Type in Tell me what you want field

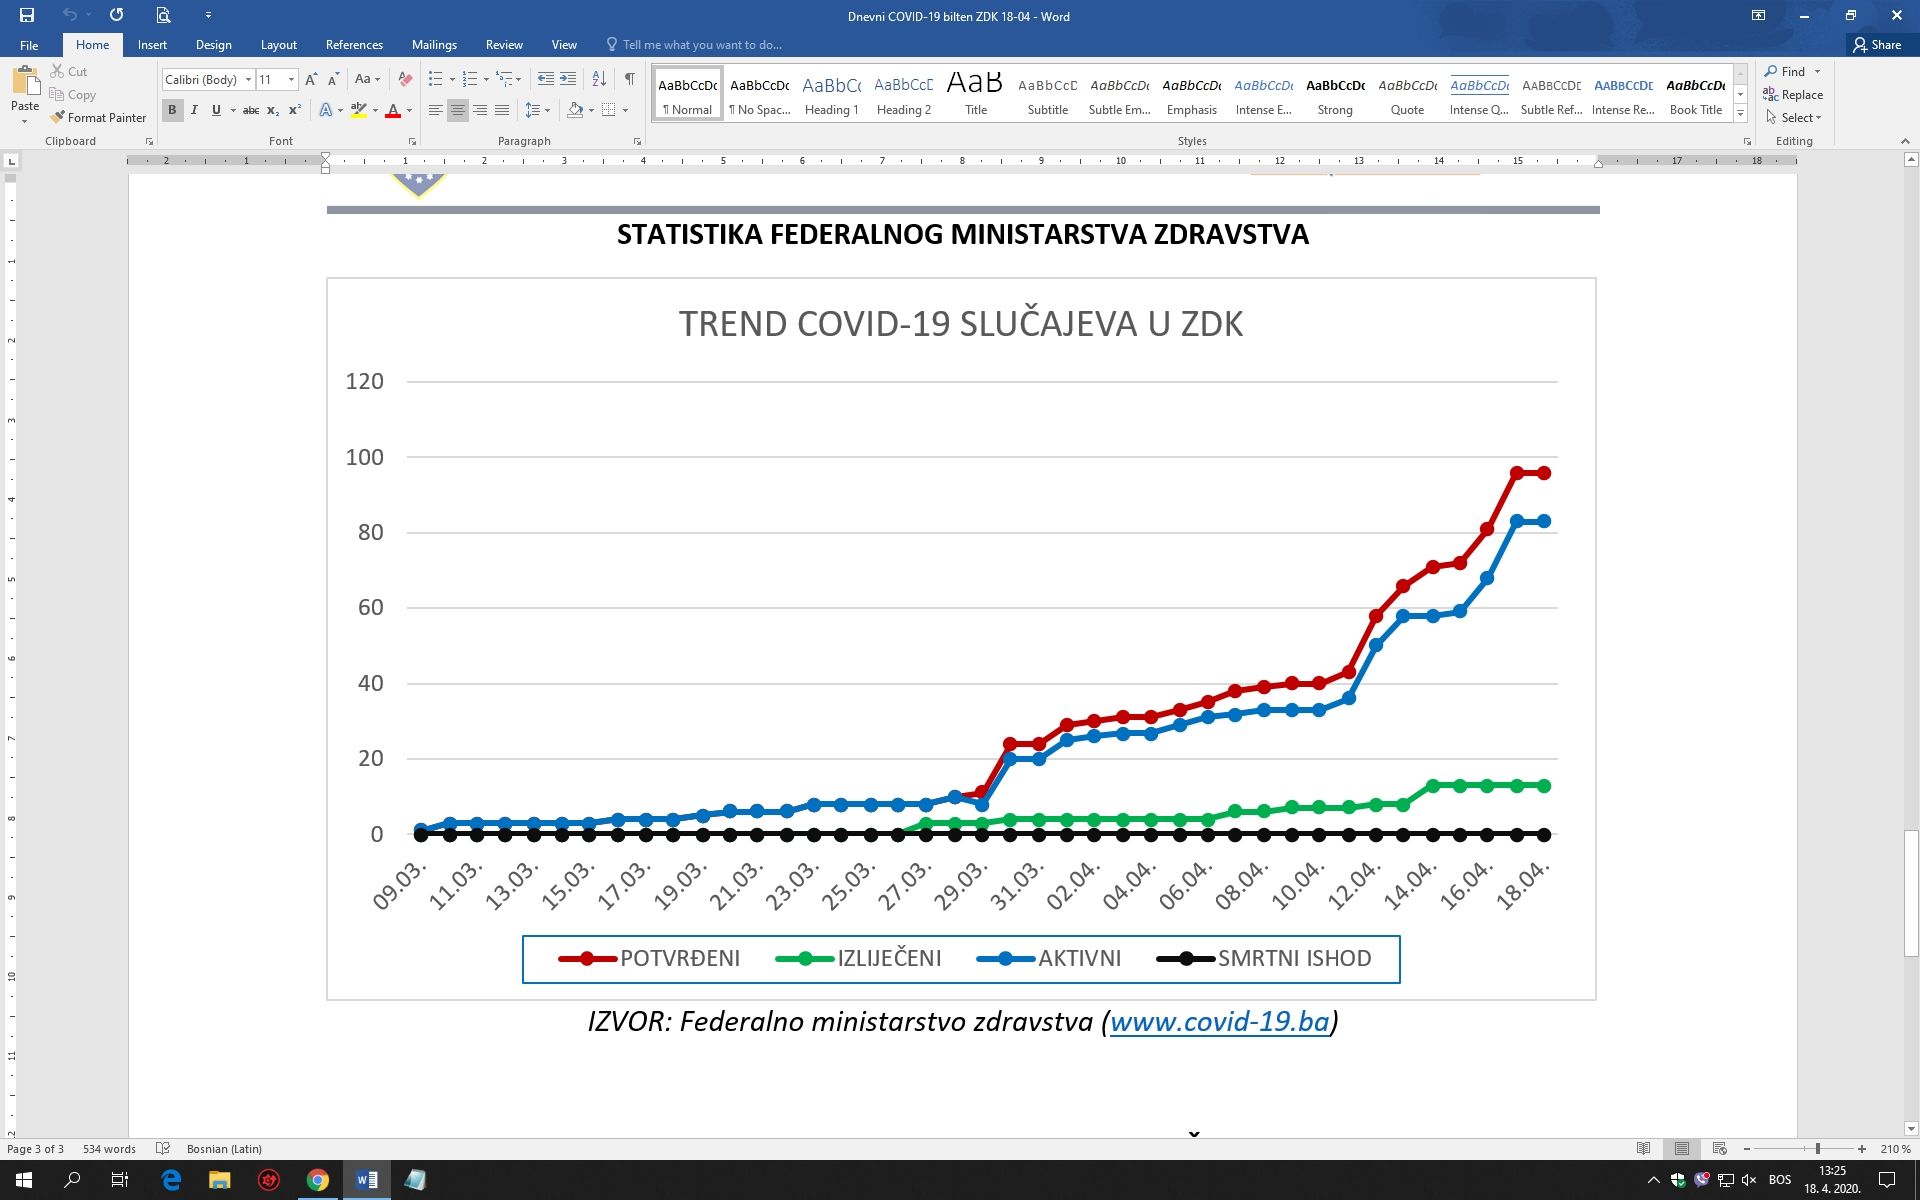click(x=702, y=45)
